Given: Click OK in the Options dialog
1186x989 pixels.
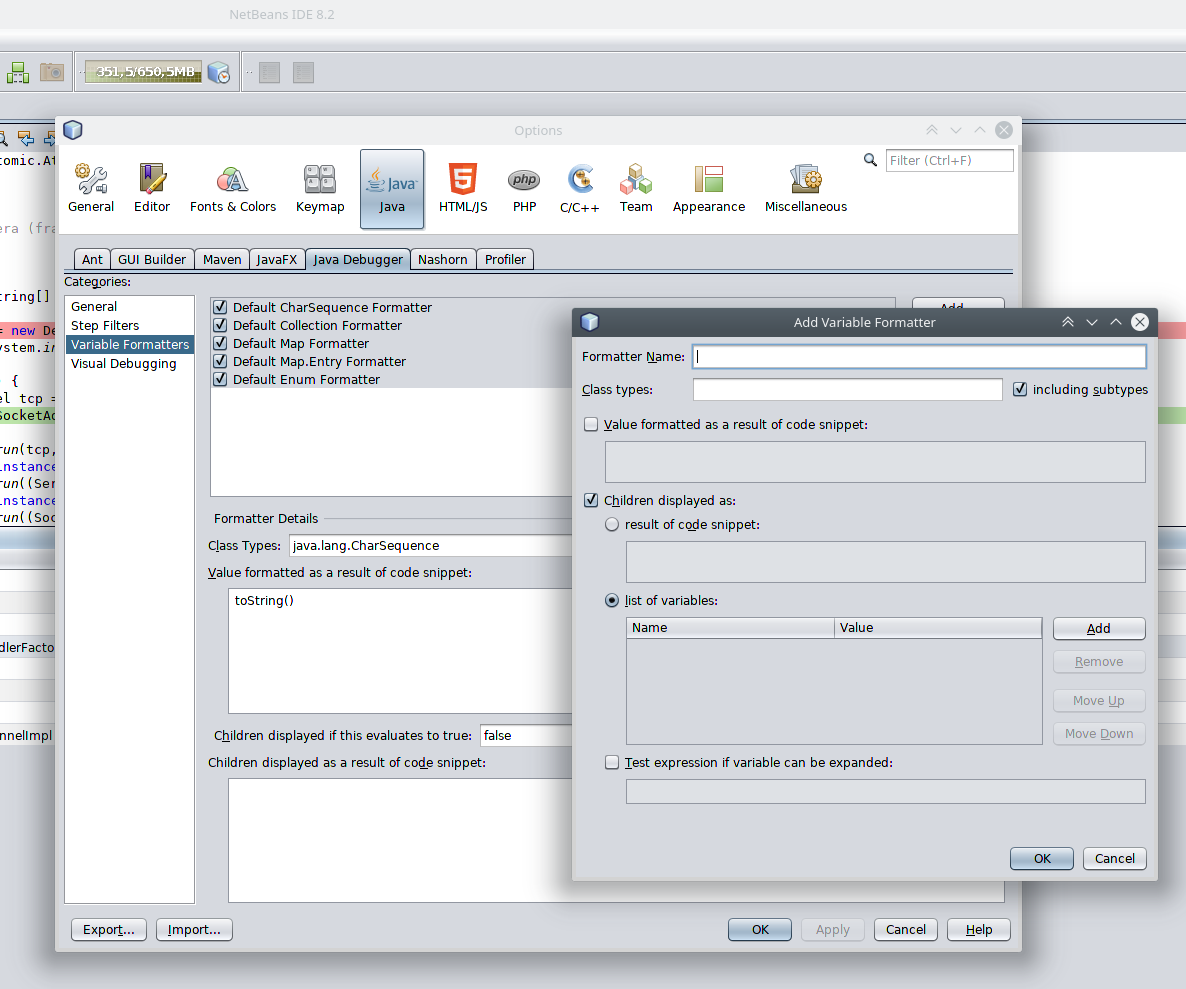Looking at the screenshot, I should point(760,929).
